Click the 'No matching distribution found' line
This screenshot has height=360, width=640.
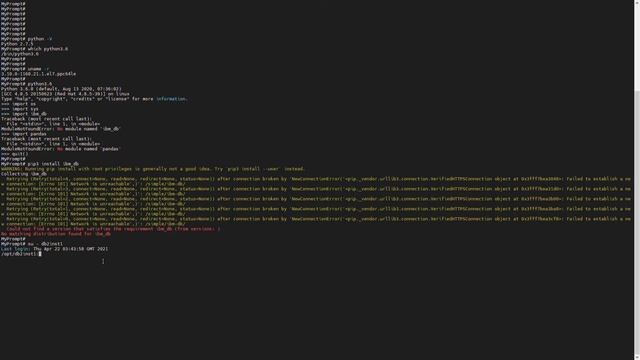[x=56, y=234]
